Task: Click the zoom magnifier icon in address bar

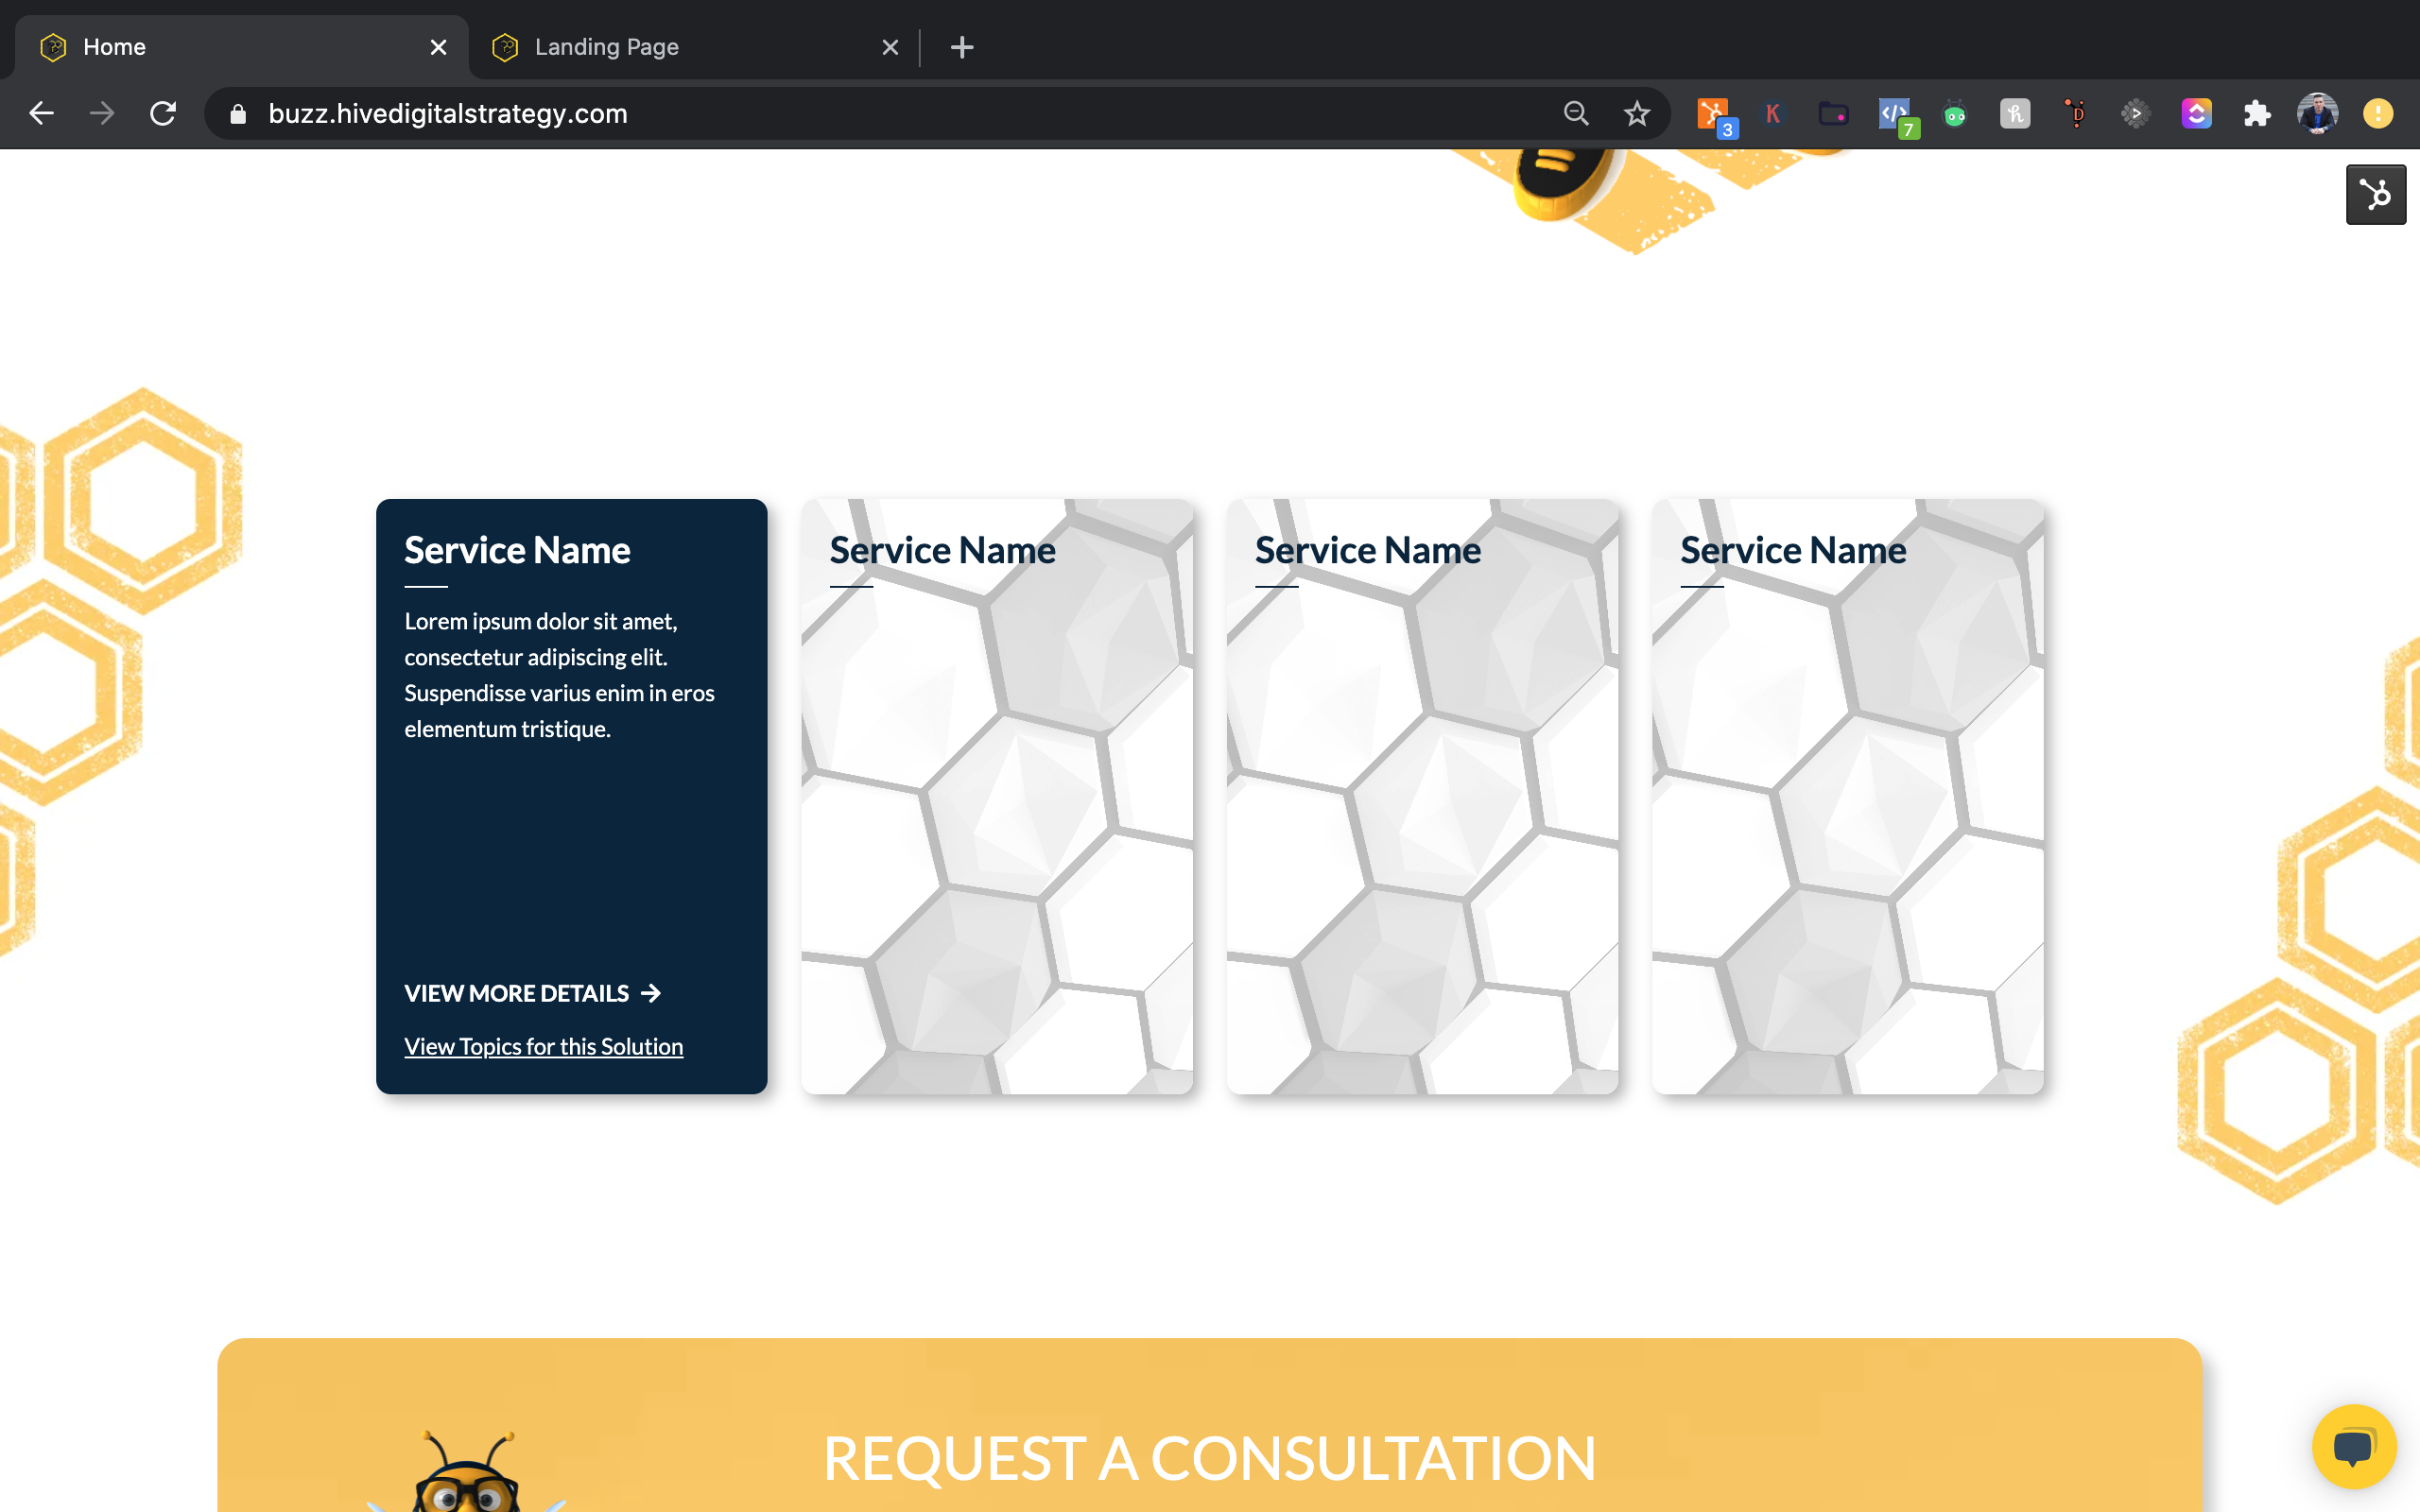Action: click(1576, 114)
